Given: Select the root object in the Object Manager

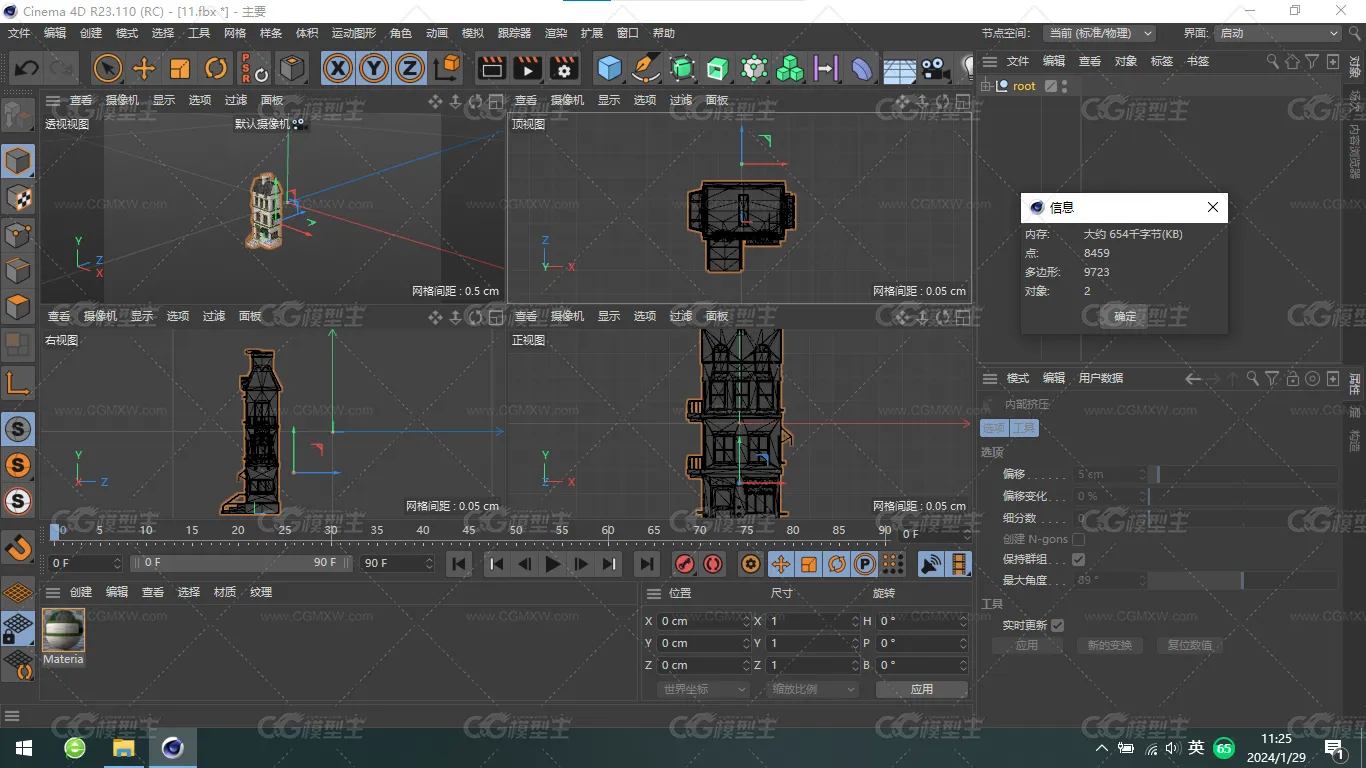Looking at the screenshot, I should pos(1024,86).
